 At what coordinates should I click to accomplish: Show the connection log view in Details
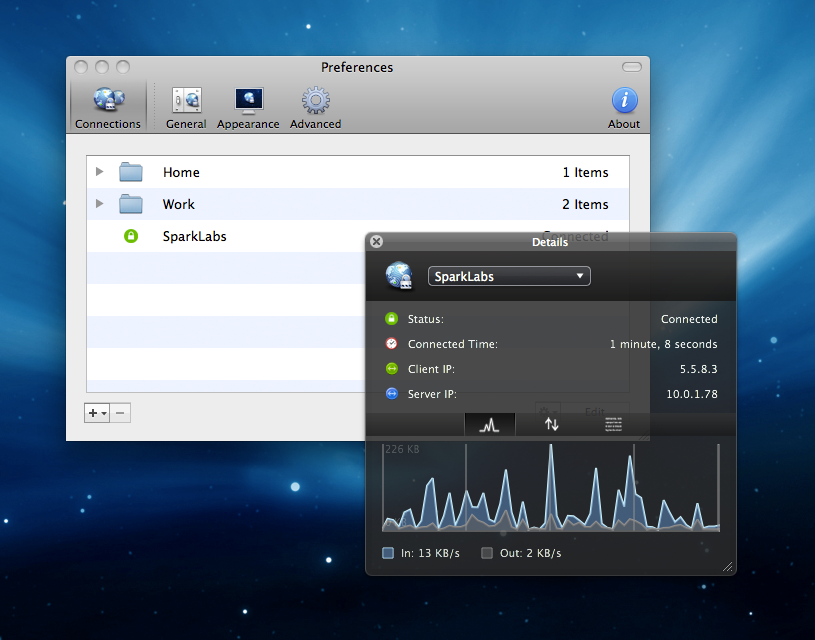pos(613,424)
